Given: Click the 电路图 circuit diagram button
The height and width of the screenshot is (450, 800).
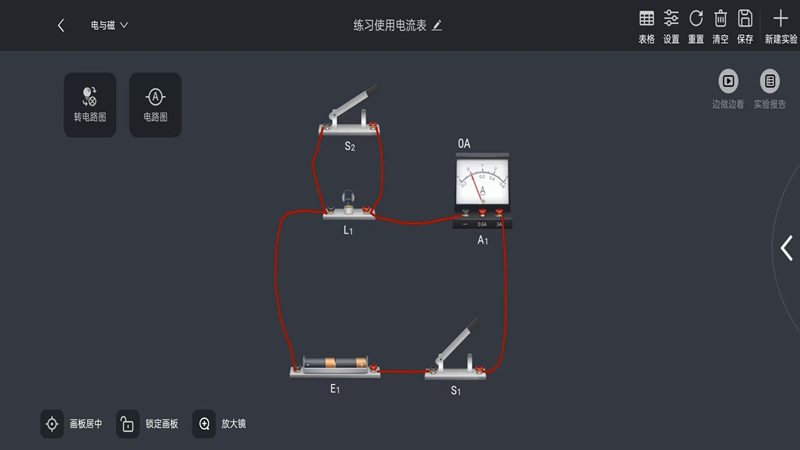Looking at the screenshot, I should pos(155,105).
